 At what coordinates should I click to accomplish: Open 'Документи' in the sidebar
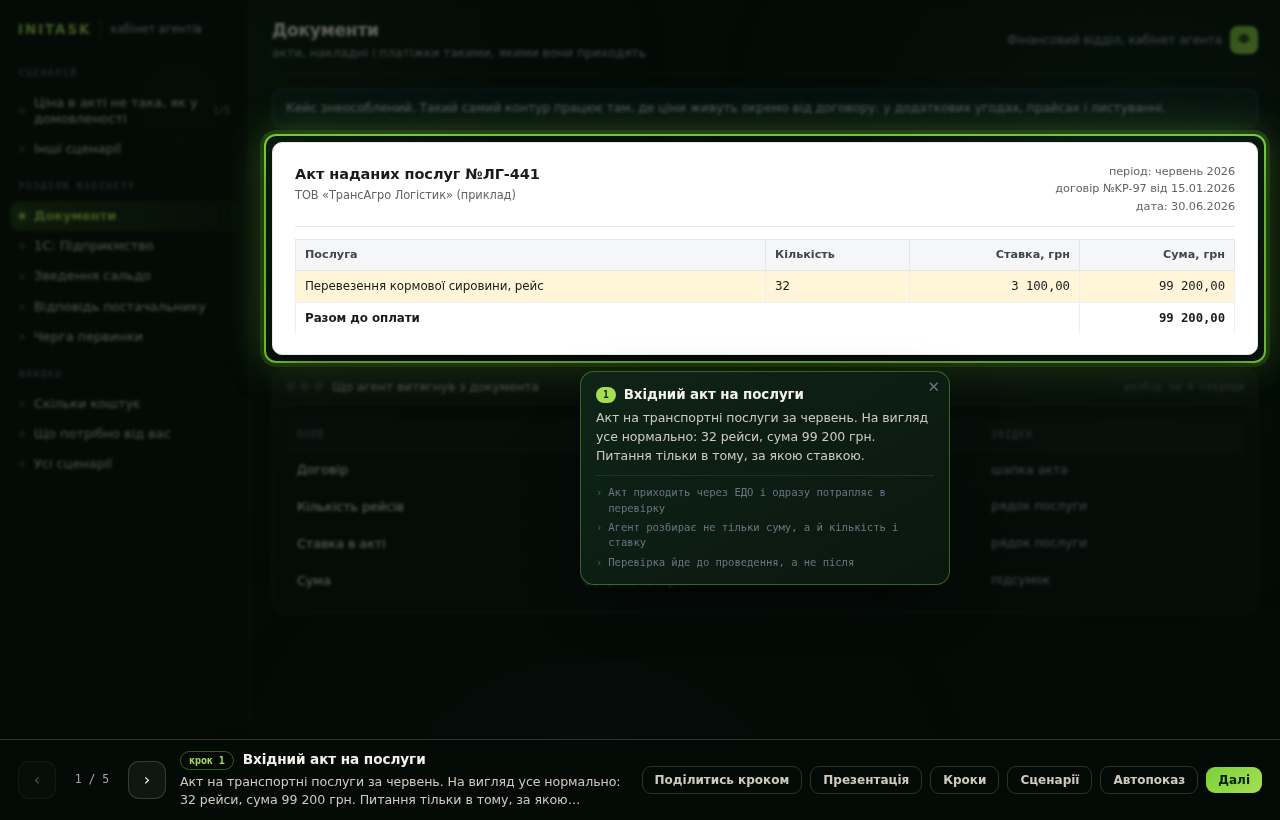(125, 216)
